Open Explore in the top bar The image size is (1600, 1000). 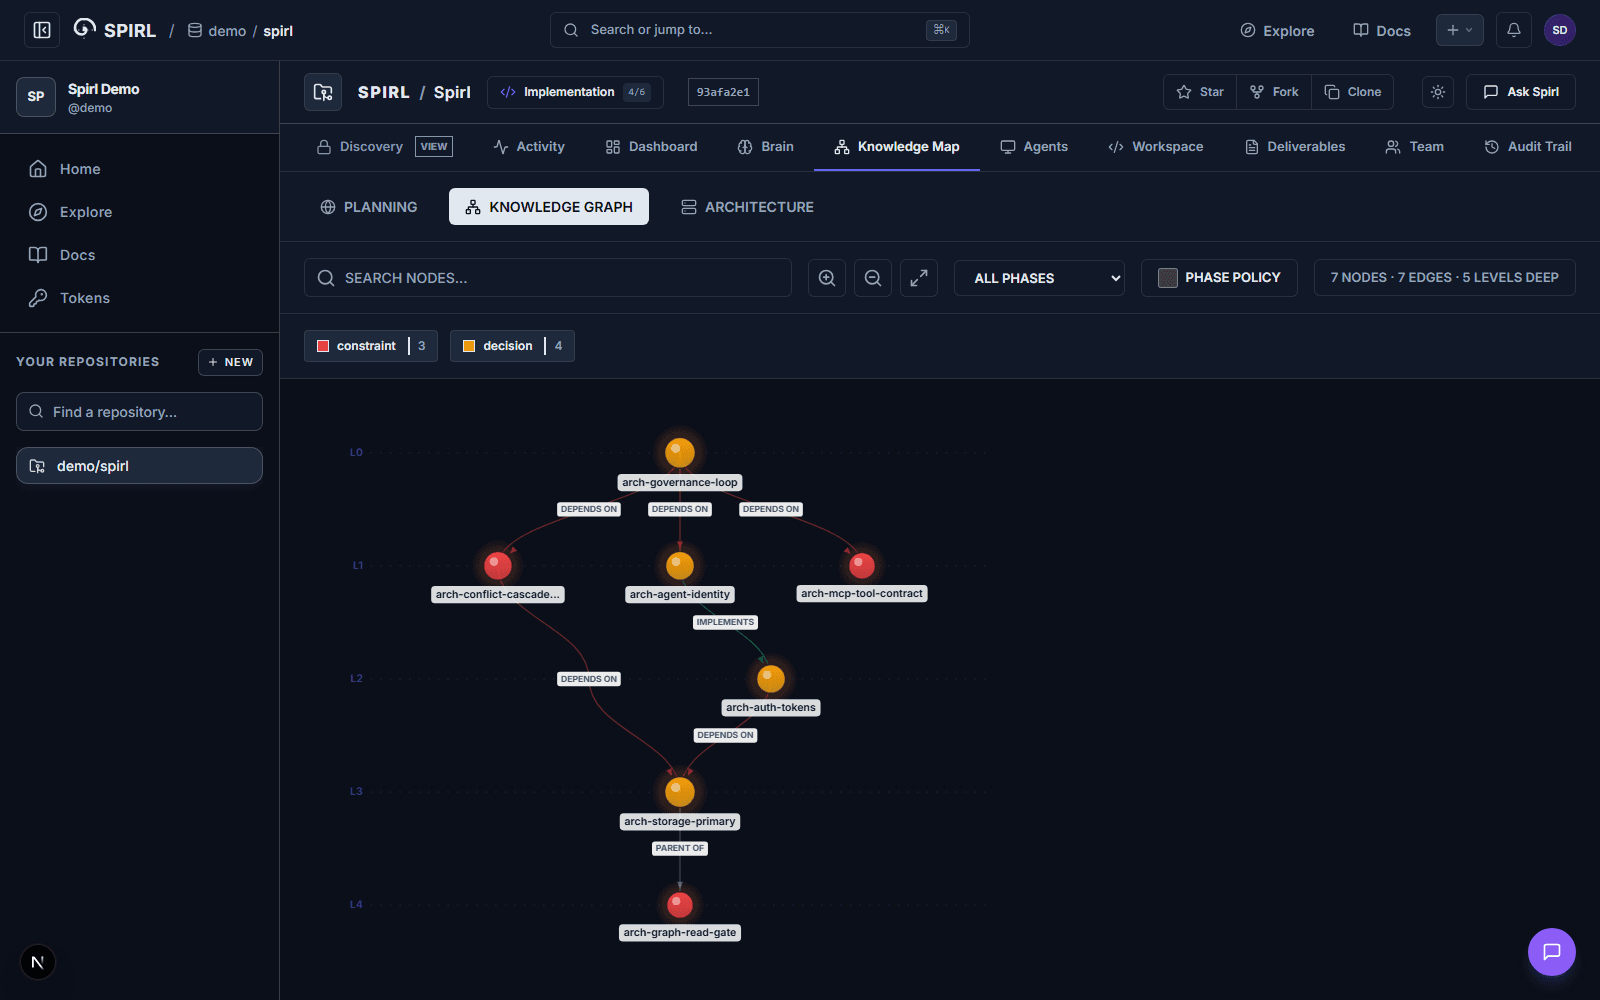[1277, 31]
